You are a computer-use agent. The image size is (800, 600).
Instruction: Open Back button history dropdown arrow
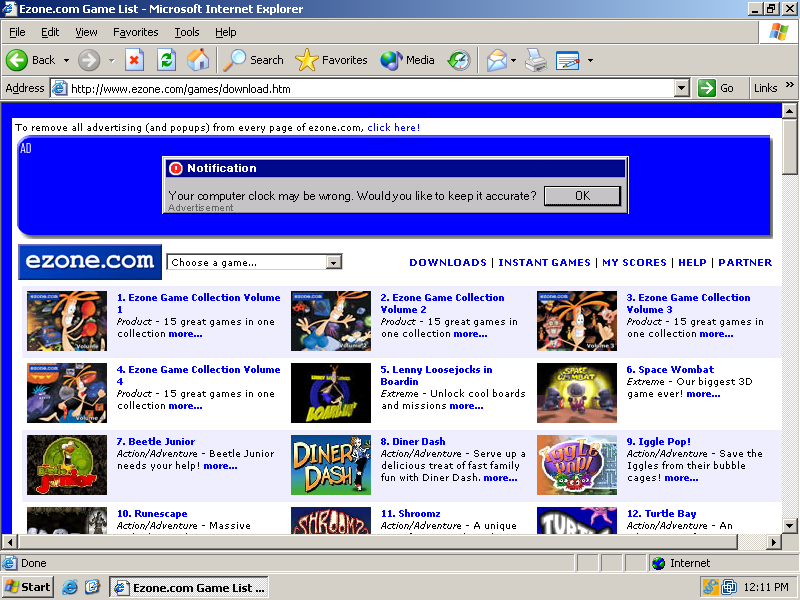pos(66,60)
